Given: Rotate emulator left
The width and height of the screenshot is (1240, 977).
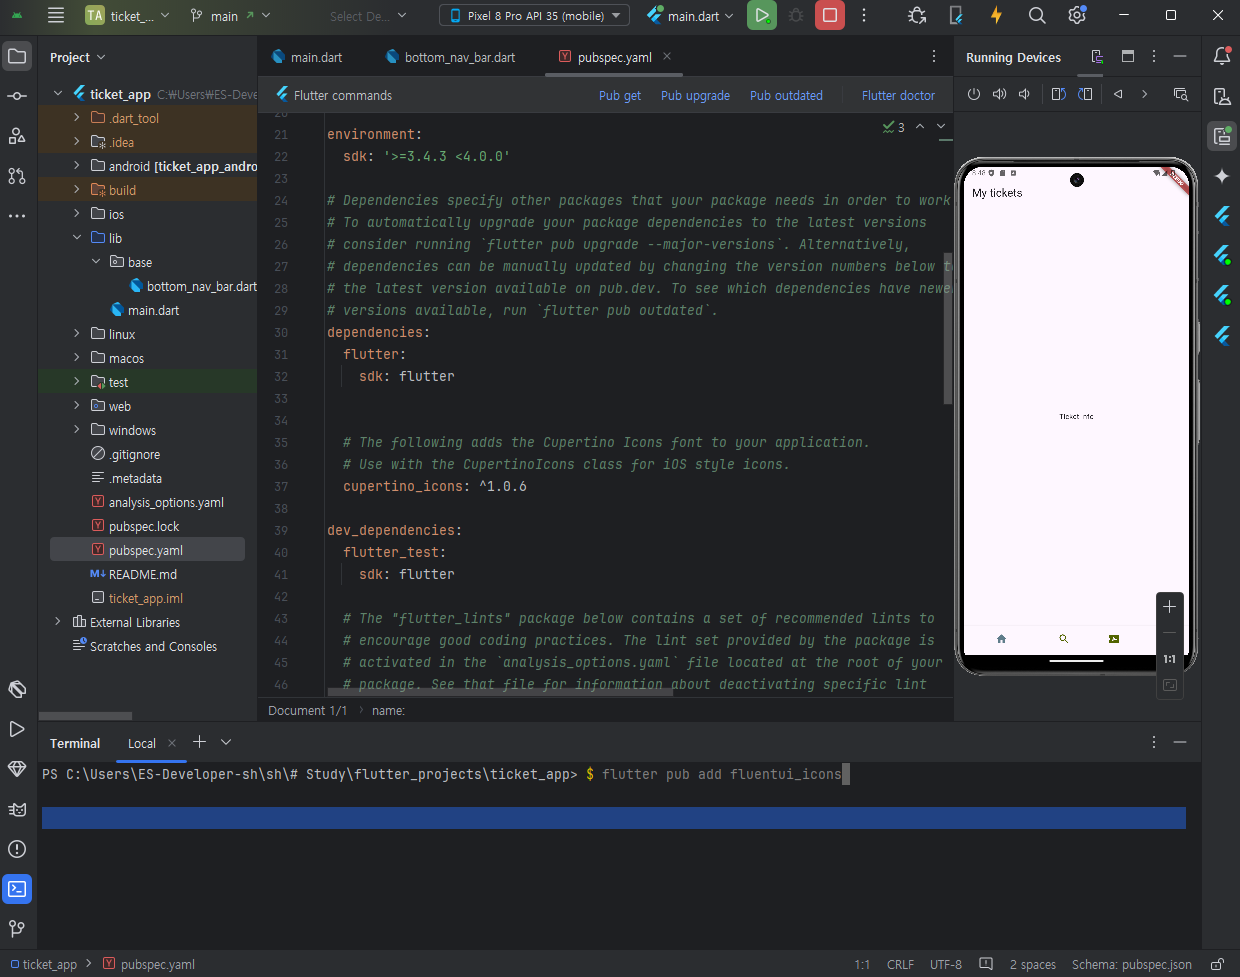Looking at the screenshot, I should click(x=1059, y=94).
